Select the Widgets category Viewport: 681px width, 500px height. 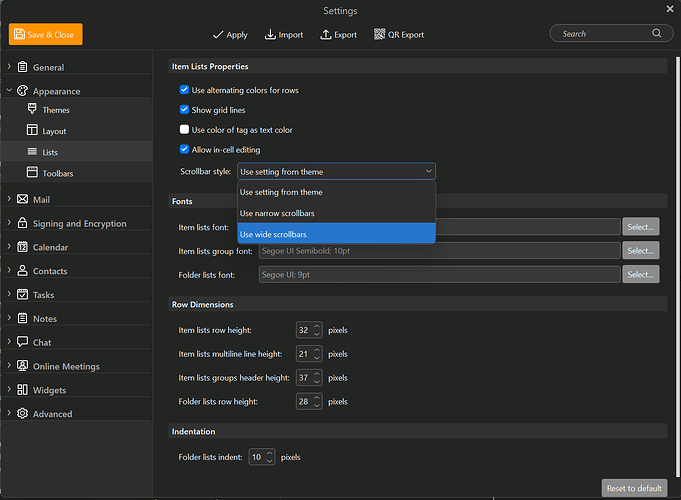pos(50,390)
